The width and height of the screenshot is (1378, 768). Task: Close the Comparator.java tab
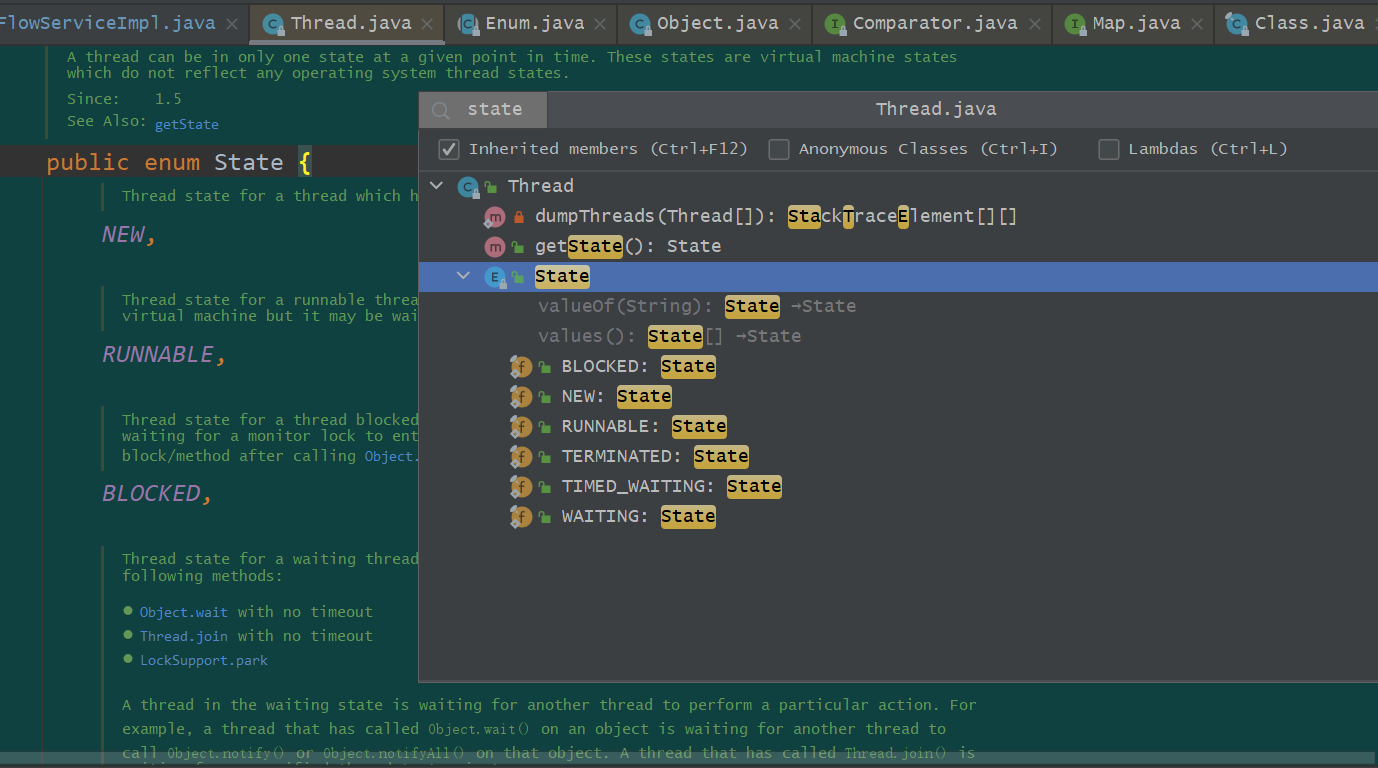point(1036,24)
